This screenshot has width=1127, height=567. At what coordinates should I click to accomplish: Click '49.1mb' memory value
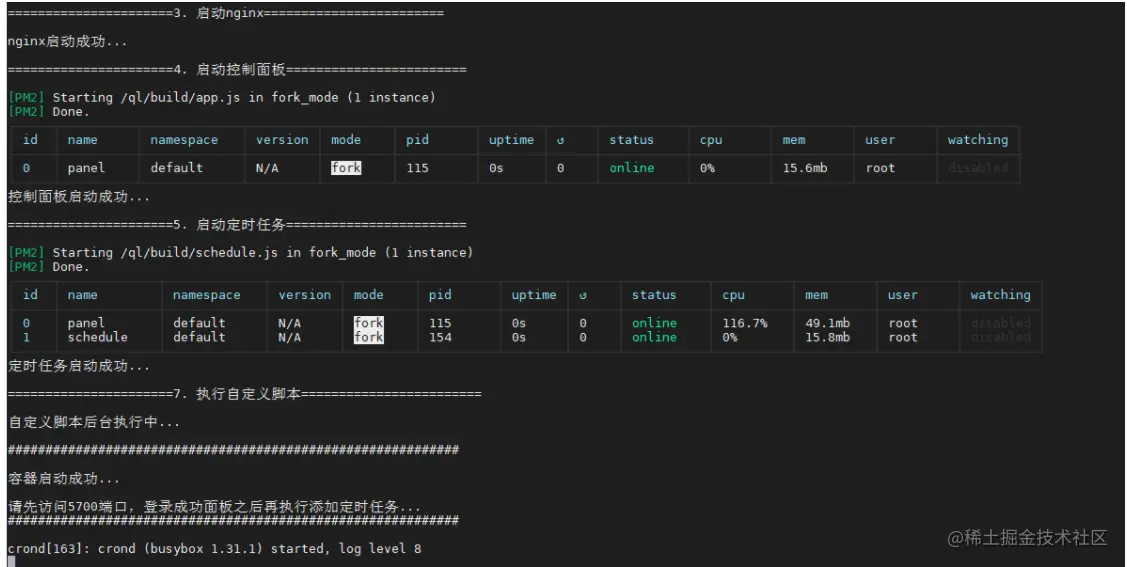pyautogui.click(x=827, y=323)
